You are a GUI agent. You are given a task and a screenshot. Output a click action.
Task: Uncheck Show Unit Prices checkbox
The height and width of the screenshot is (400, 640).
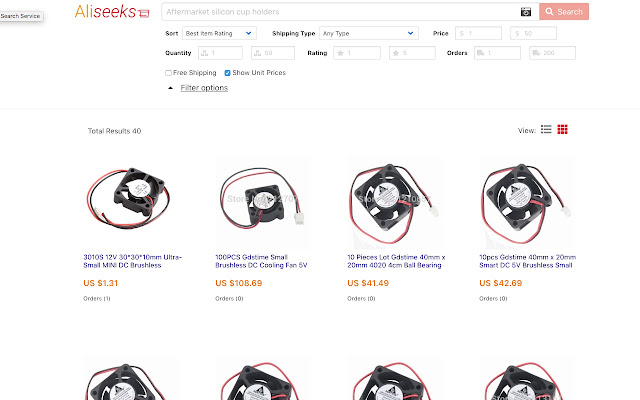[228, 73]
